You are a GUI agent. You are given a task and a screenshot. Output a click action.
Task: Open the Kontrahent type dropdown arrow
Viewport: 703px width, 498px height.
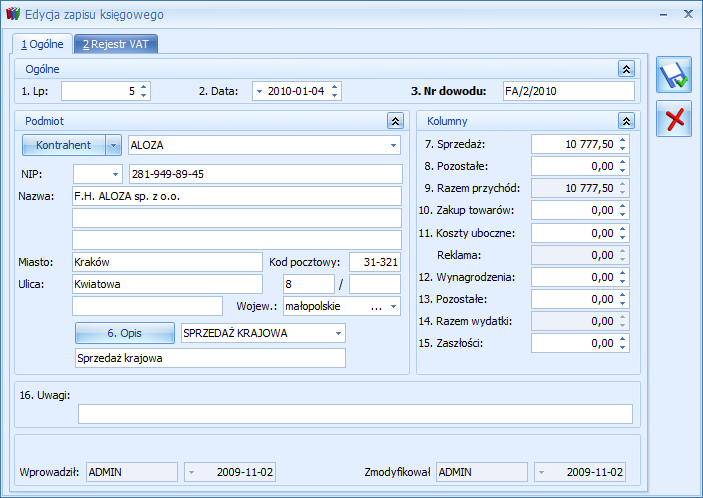(x=113, y=145)
